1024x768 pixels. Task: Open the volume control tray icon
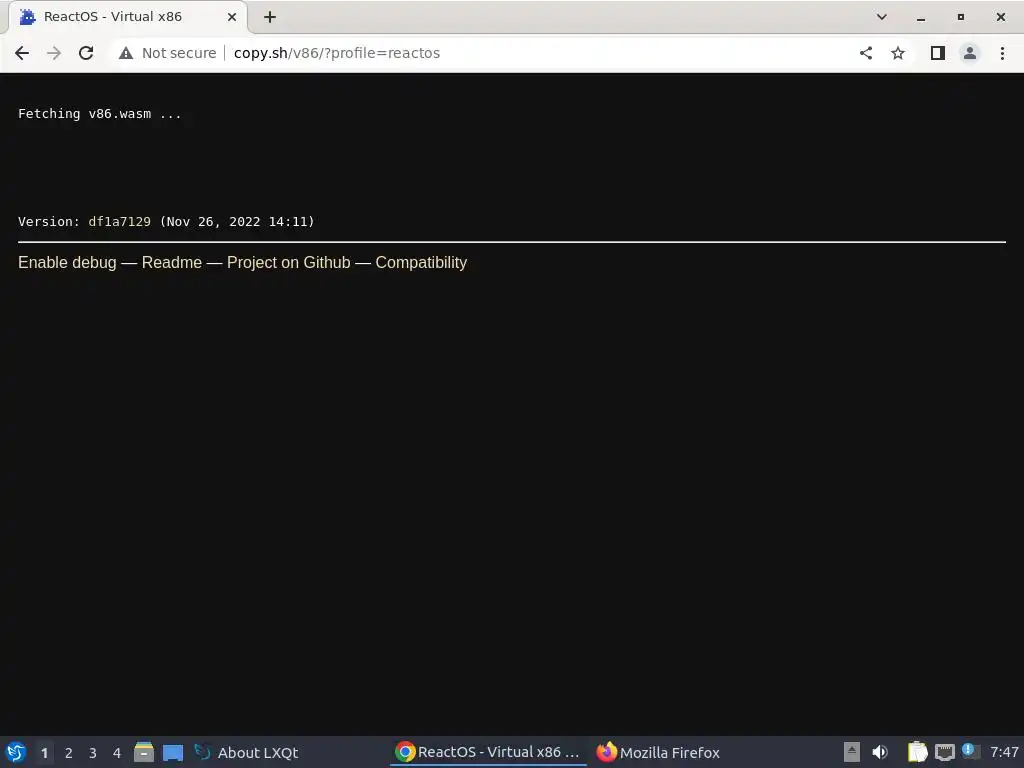880,752
